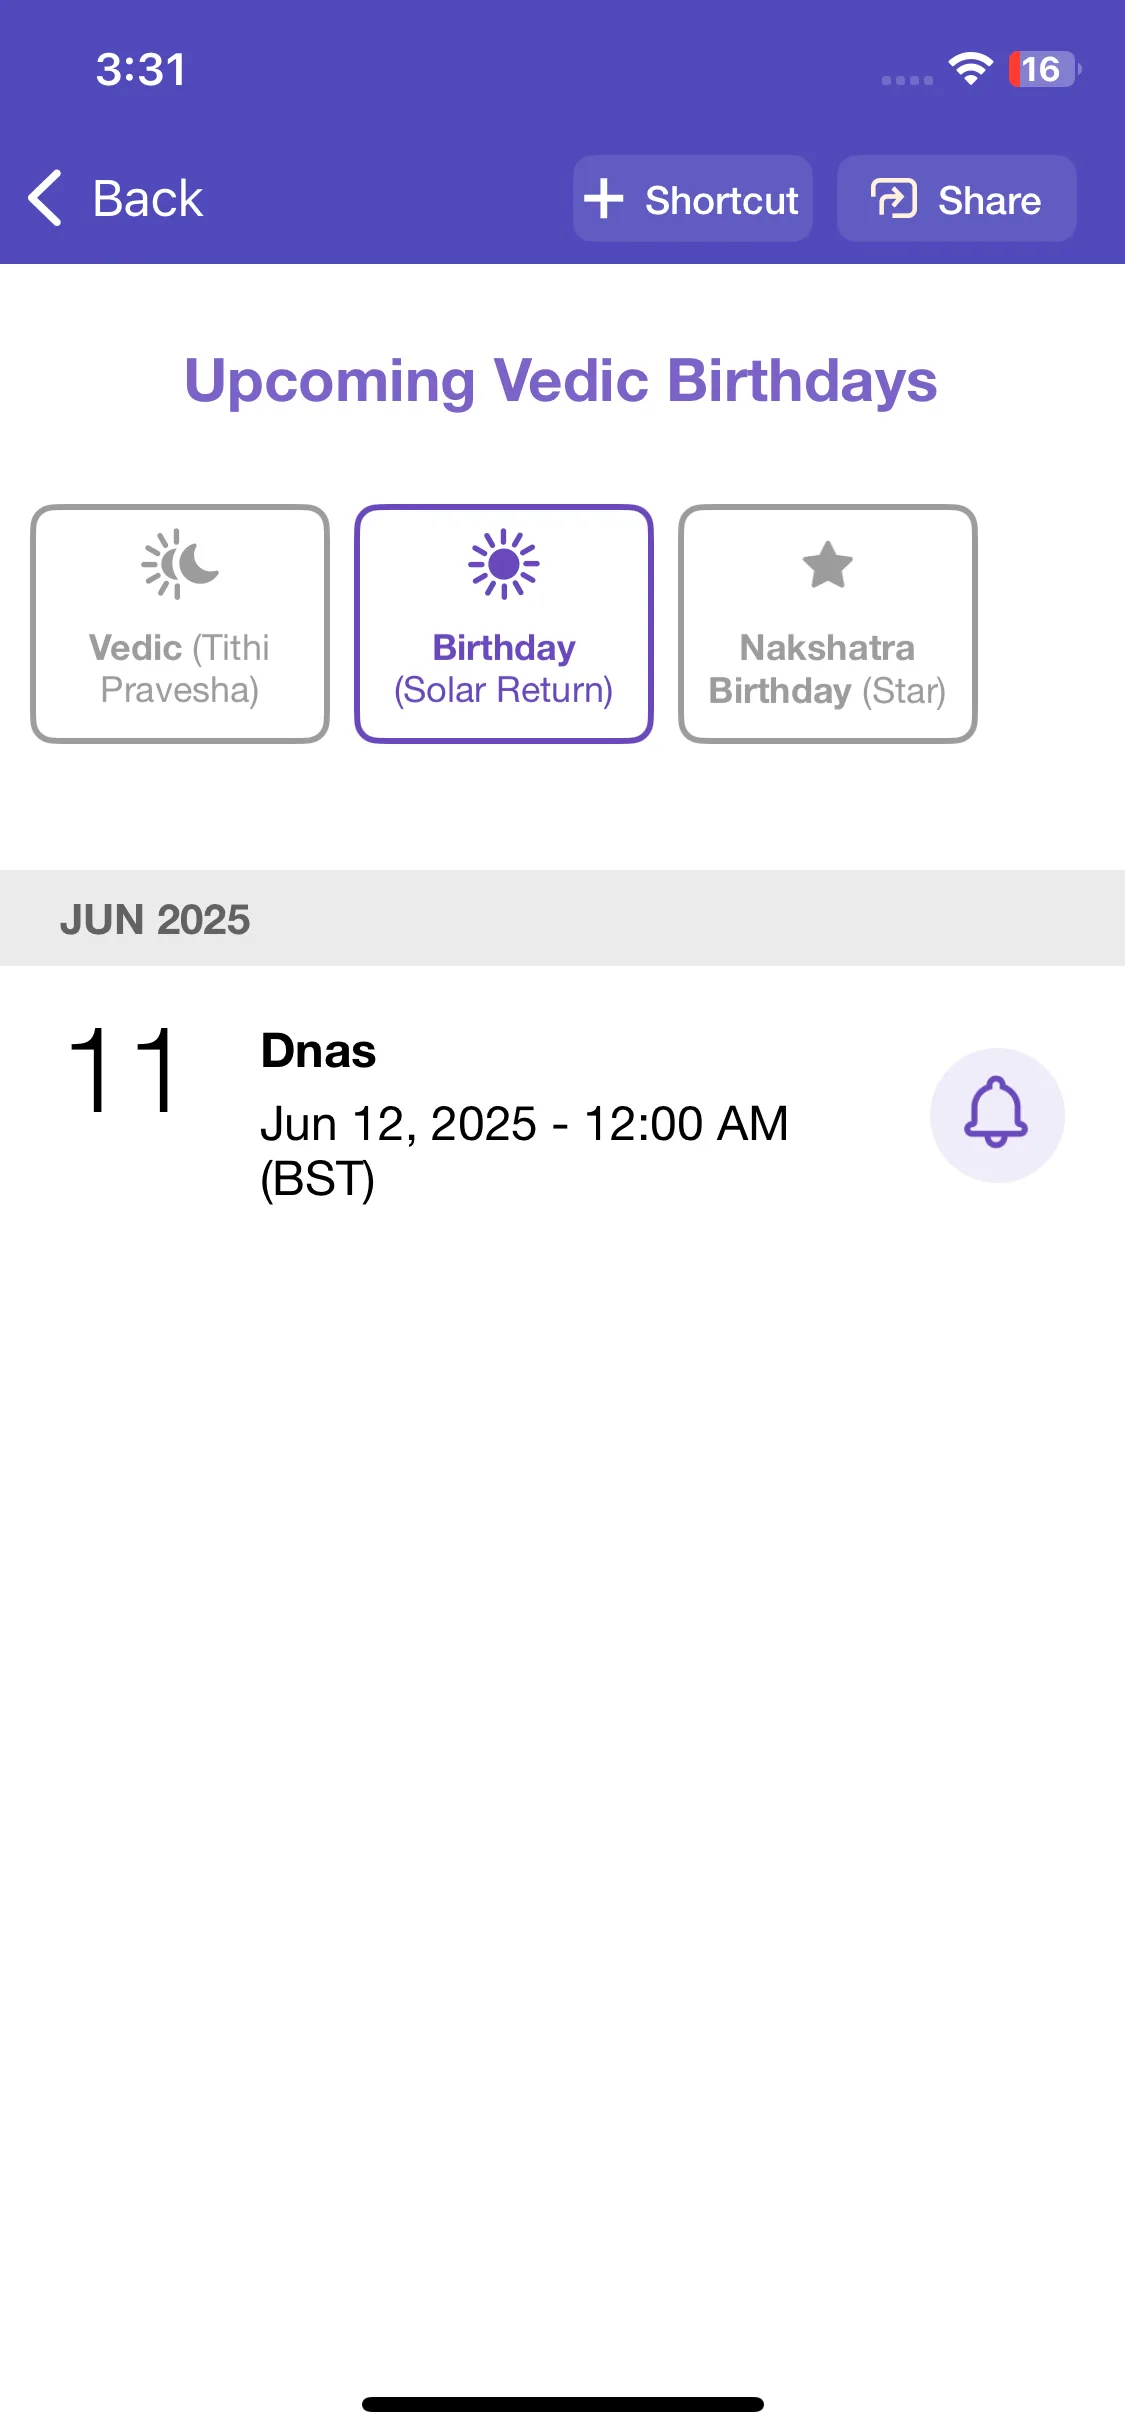Tap the battery indicator showing 16
Viewport: 1125px width, 2436px height.
[1044, 69]
